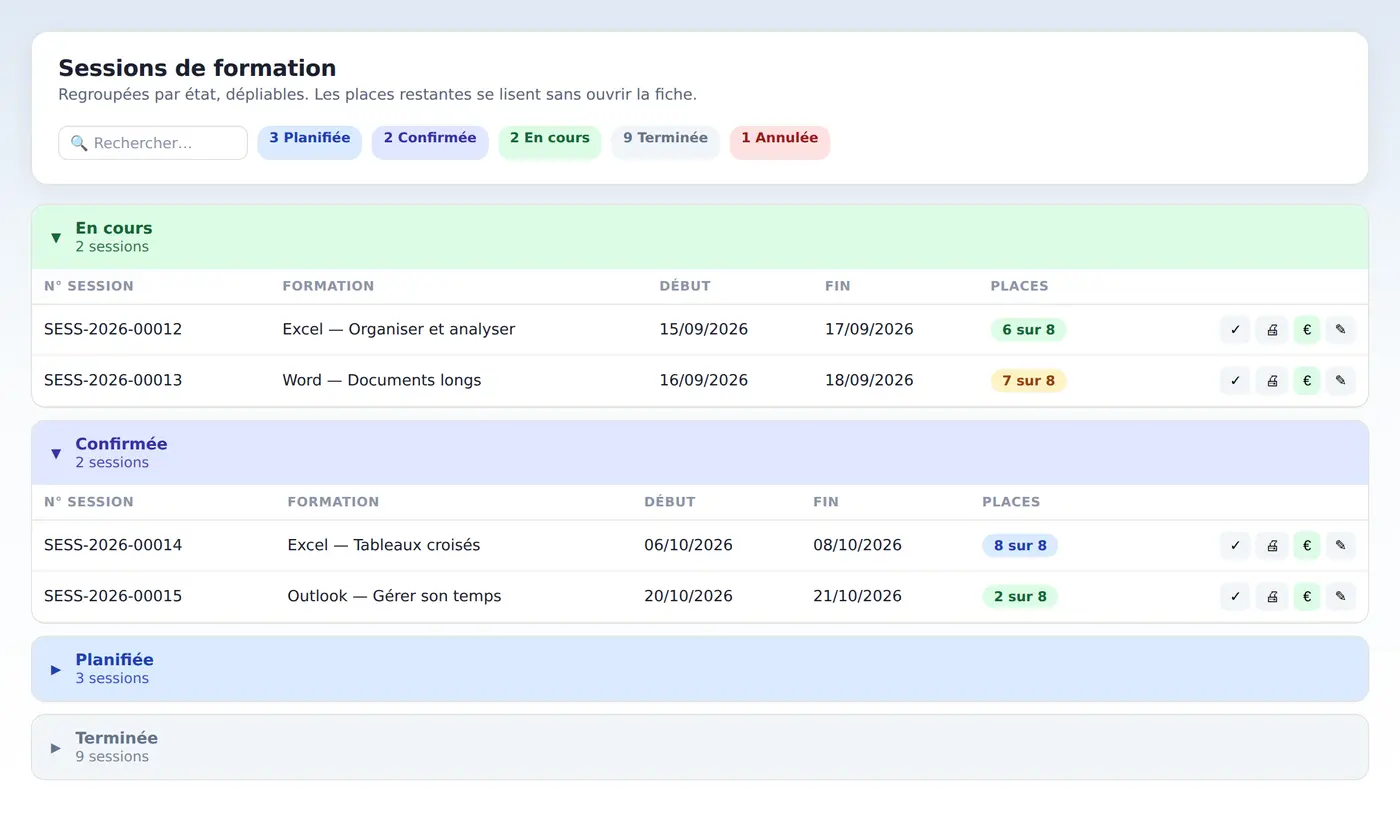Click the pencil edit icon for SESS-2026-00013
This screenshot has width=1400, height=823.
pos(1341,381)
